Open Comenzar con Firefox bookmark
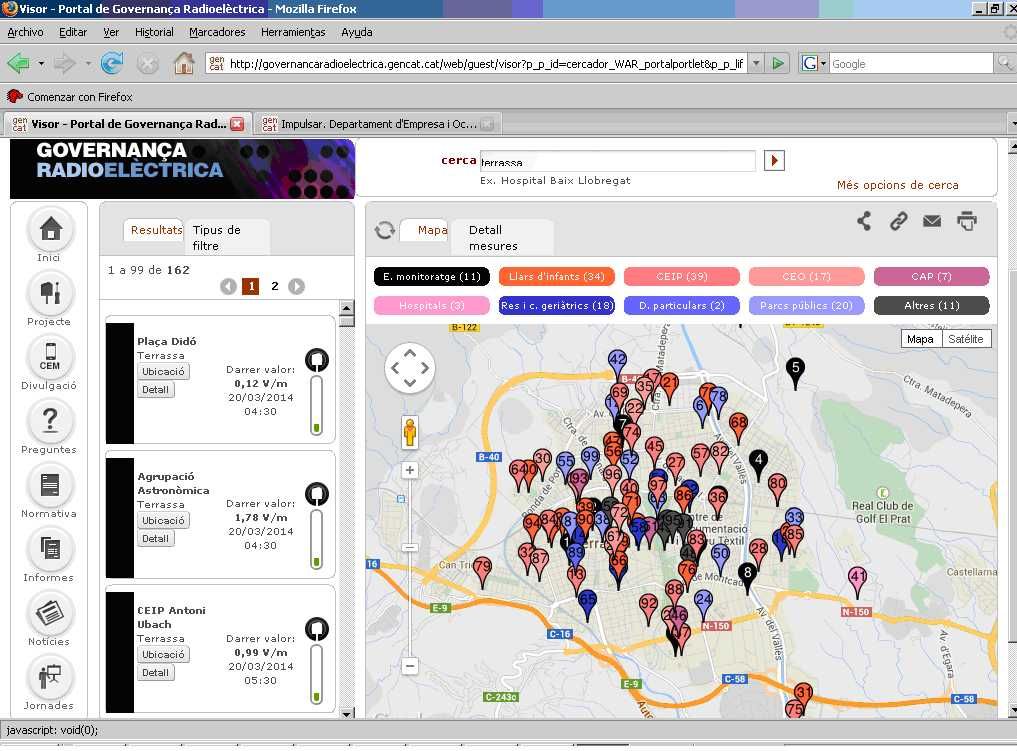Screen dimensions: 1017x751 coord(70,97)
